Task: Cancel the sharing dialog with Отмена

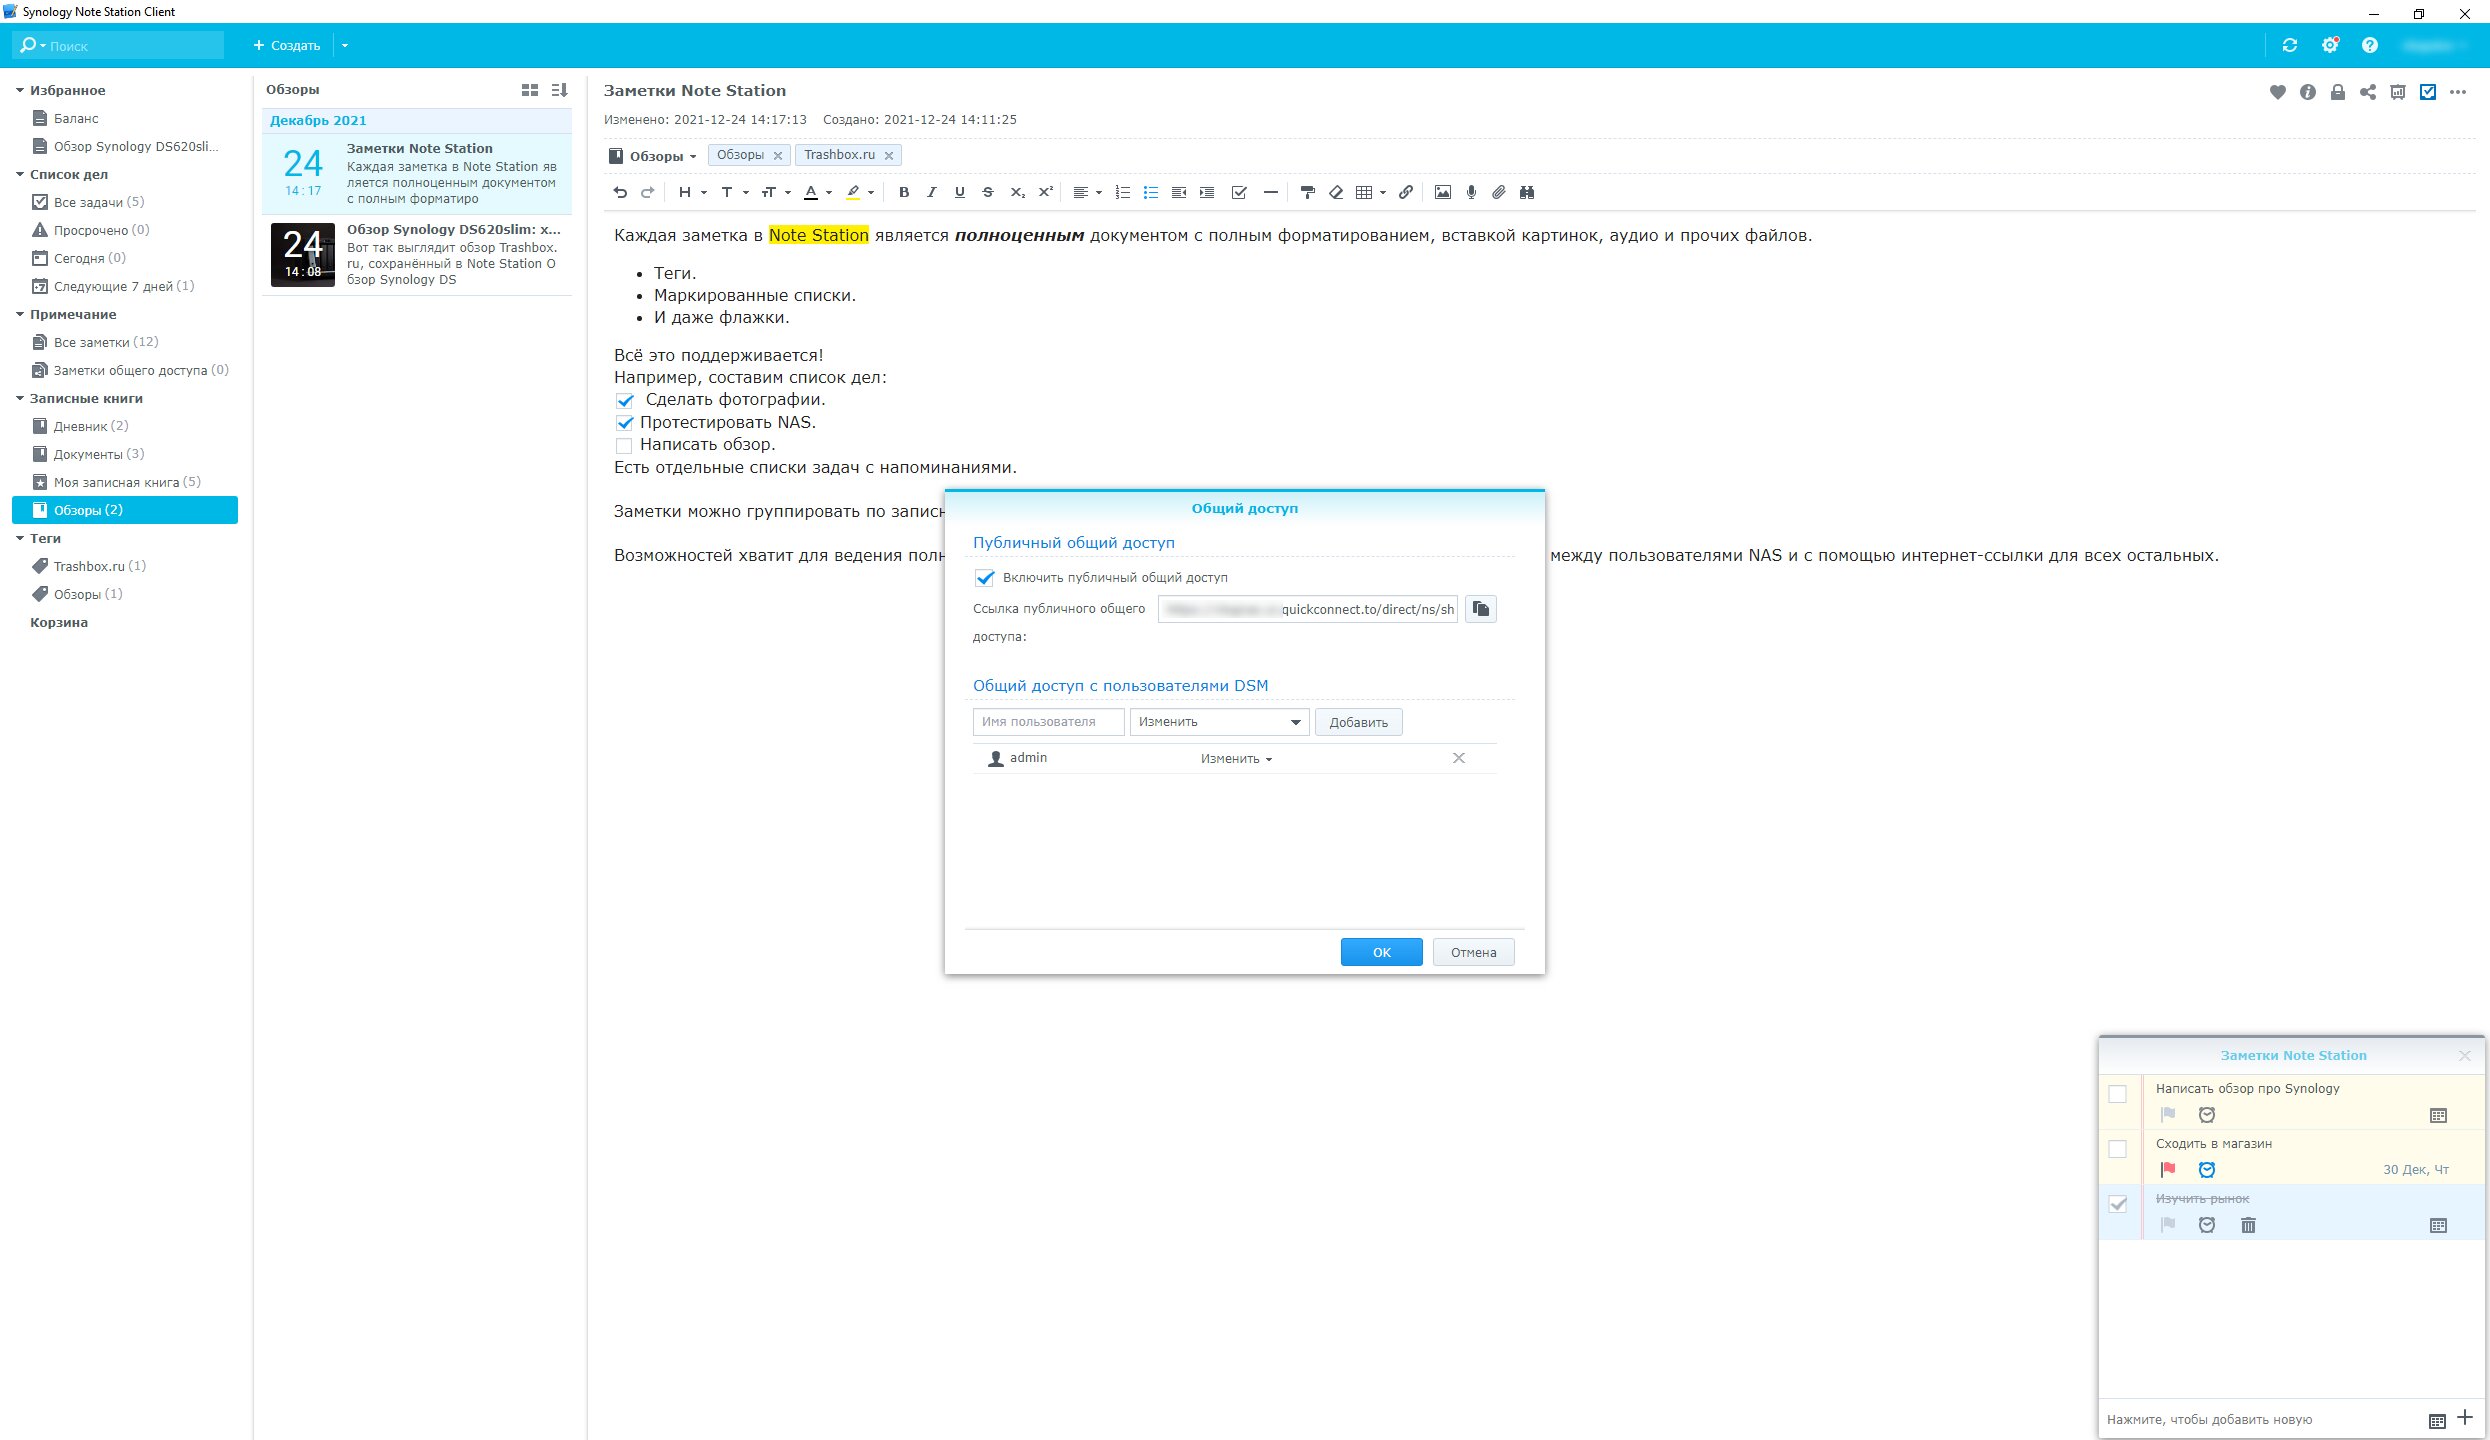Action: 1473,952
